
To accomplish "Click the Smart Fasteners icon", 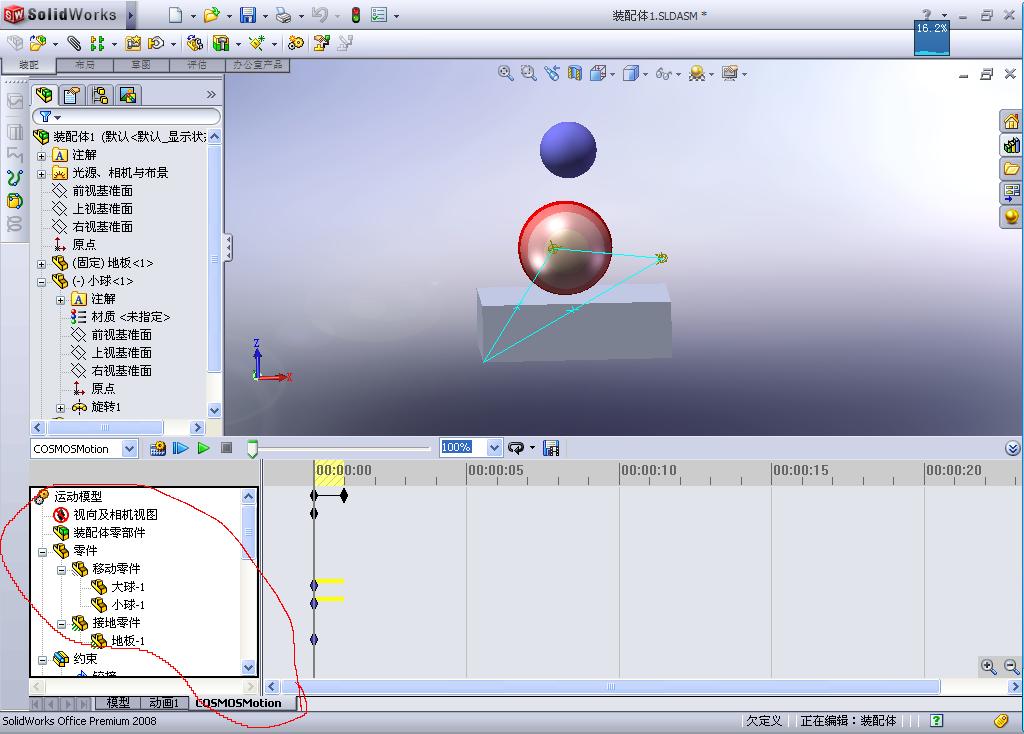I will [133, 43].
